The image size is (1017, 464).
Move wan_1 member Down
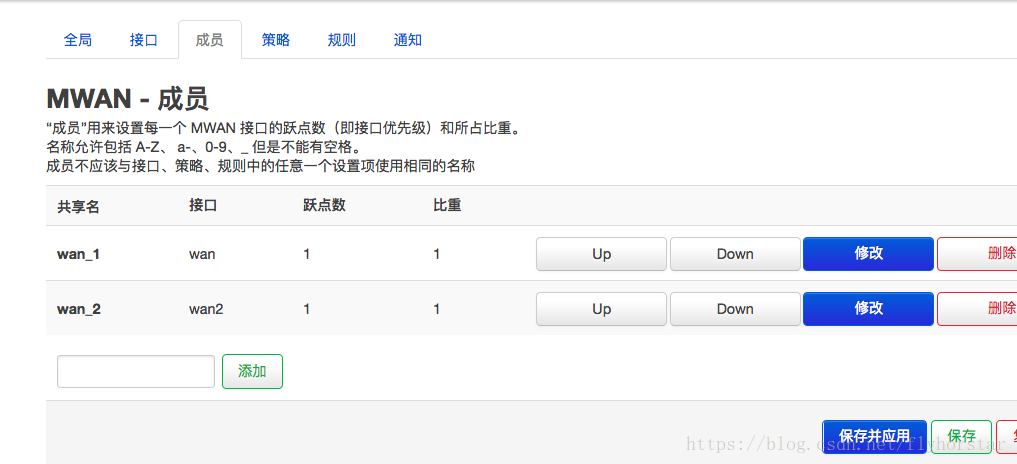coord(735,254)
